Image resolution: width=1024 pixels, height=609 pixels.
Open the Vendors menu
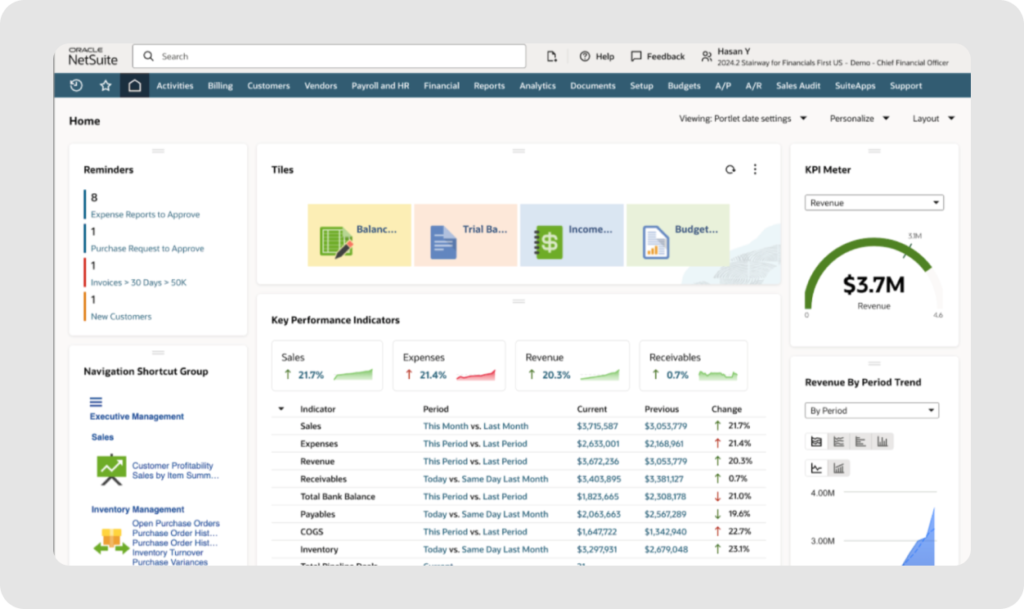click(x=321, y=86)
